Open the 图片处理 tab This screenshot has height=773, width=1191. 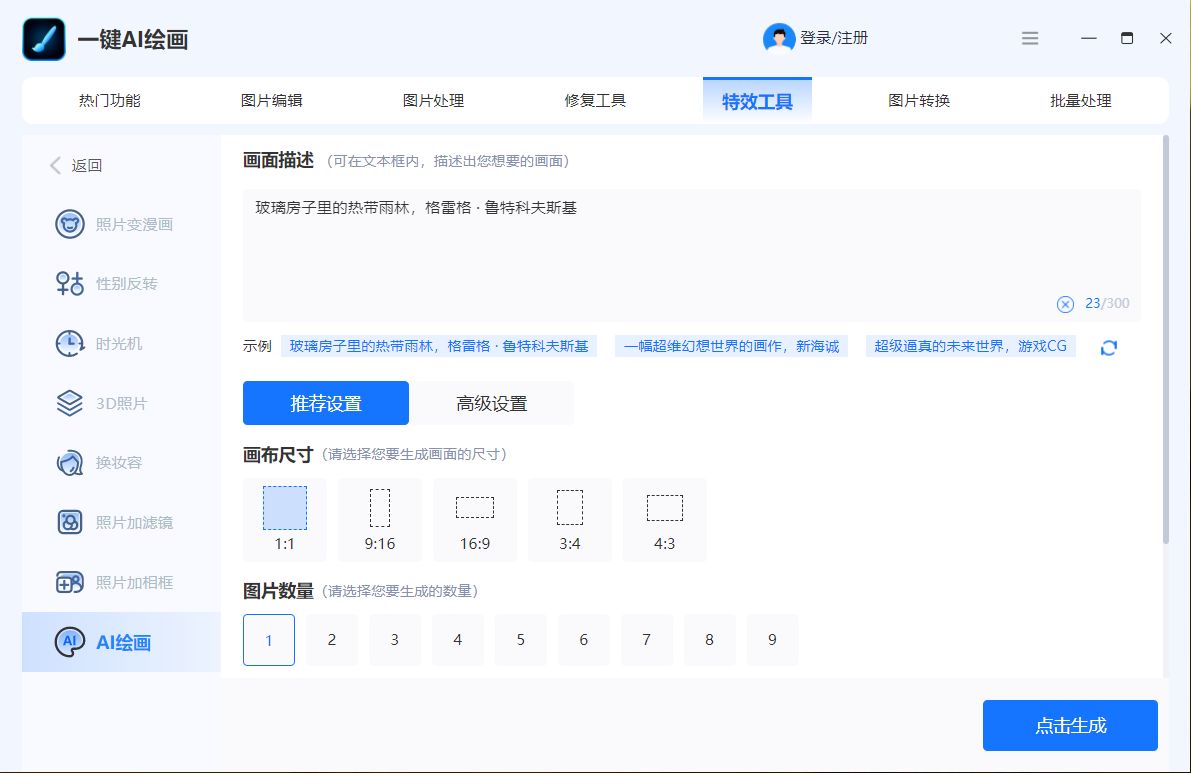[434, 100]
